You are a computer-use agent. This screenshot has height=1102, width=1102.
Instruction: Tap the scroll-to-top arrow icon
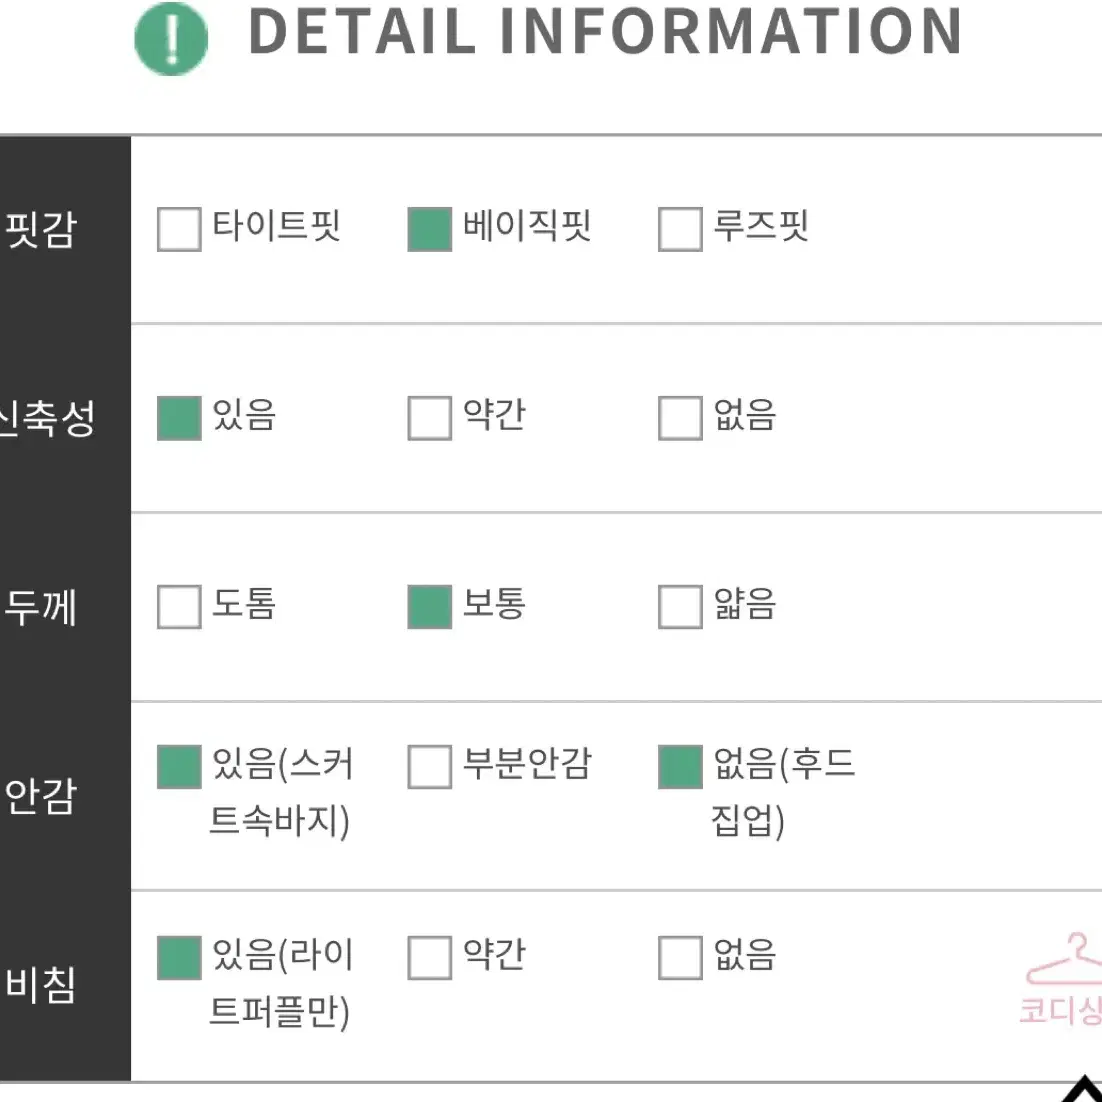pyautogui.click(x=1082, y=1089)
